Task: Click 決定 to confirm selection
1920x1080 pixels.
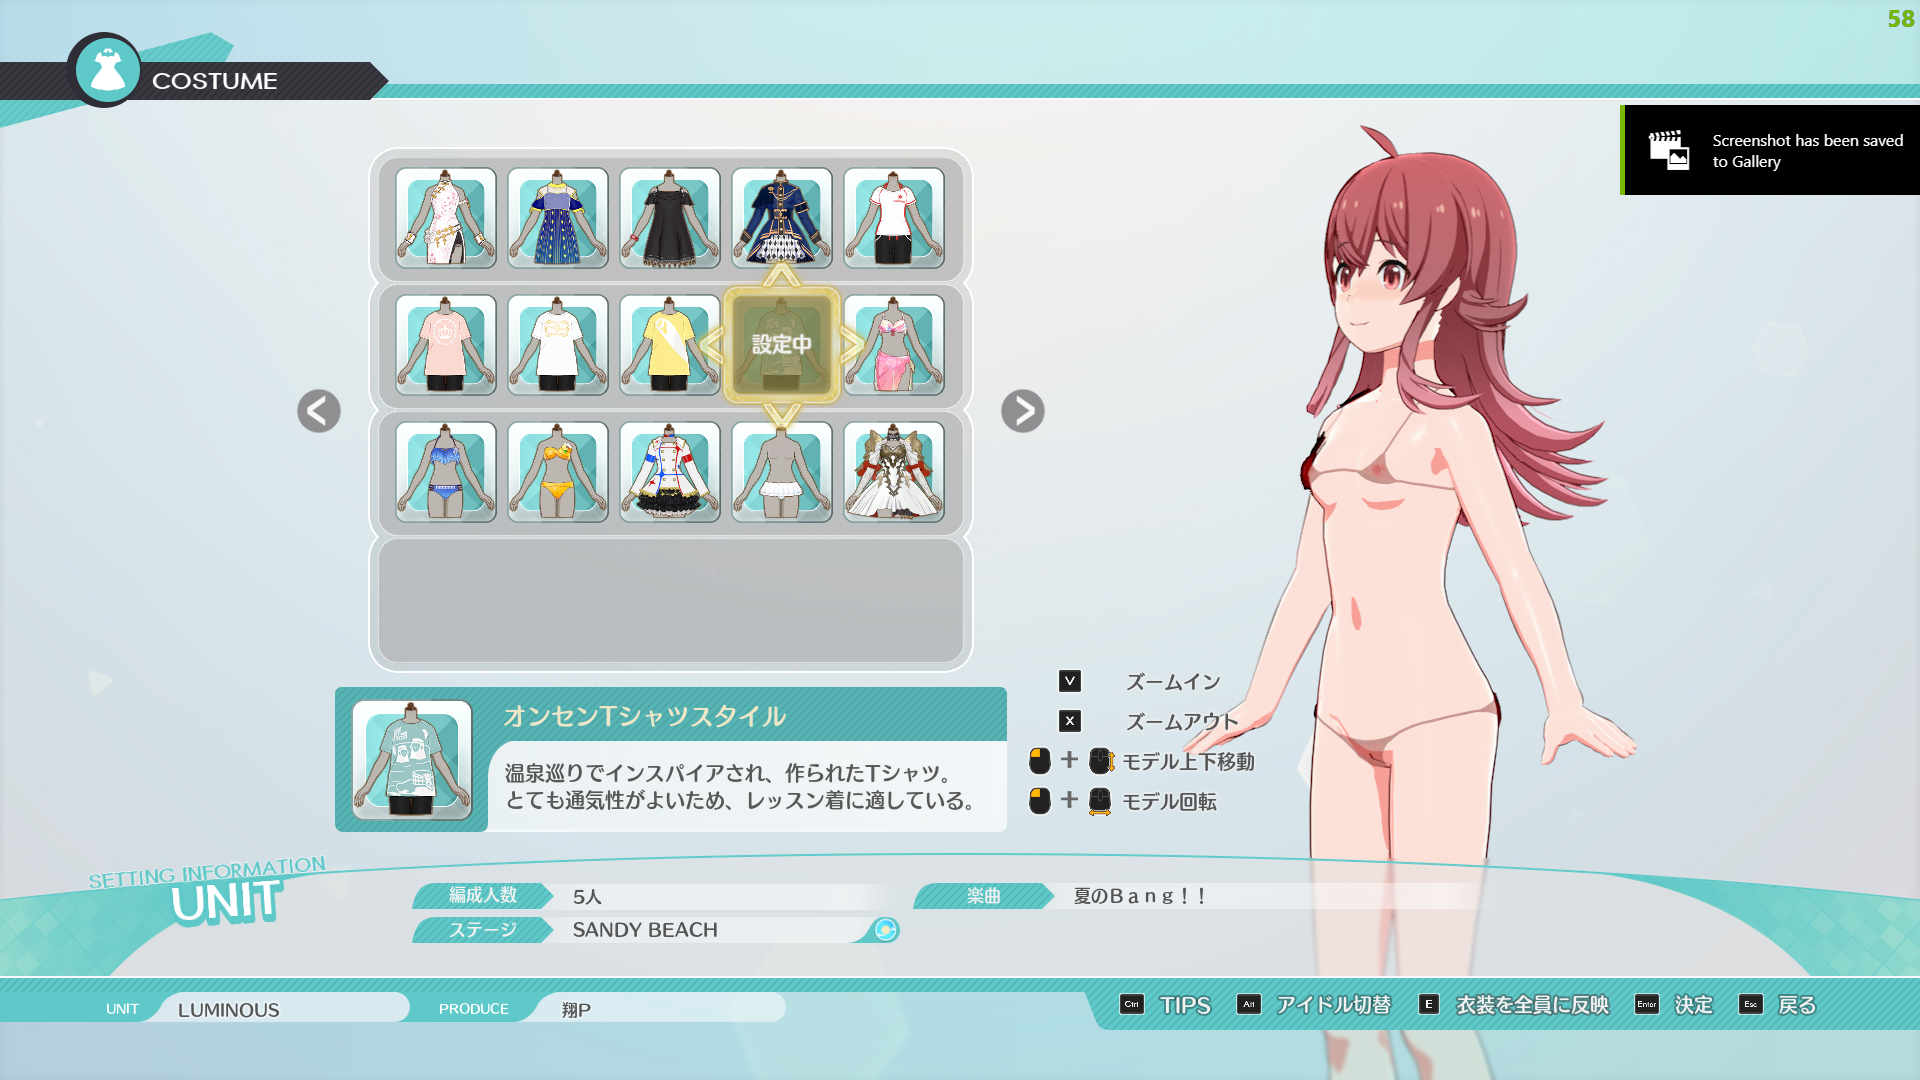Action: click(x=1694, y=1005)
